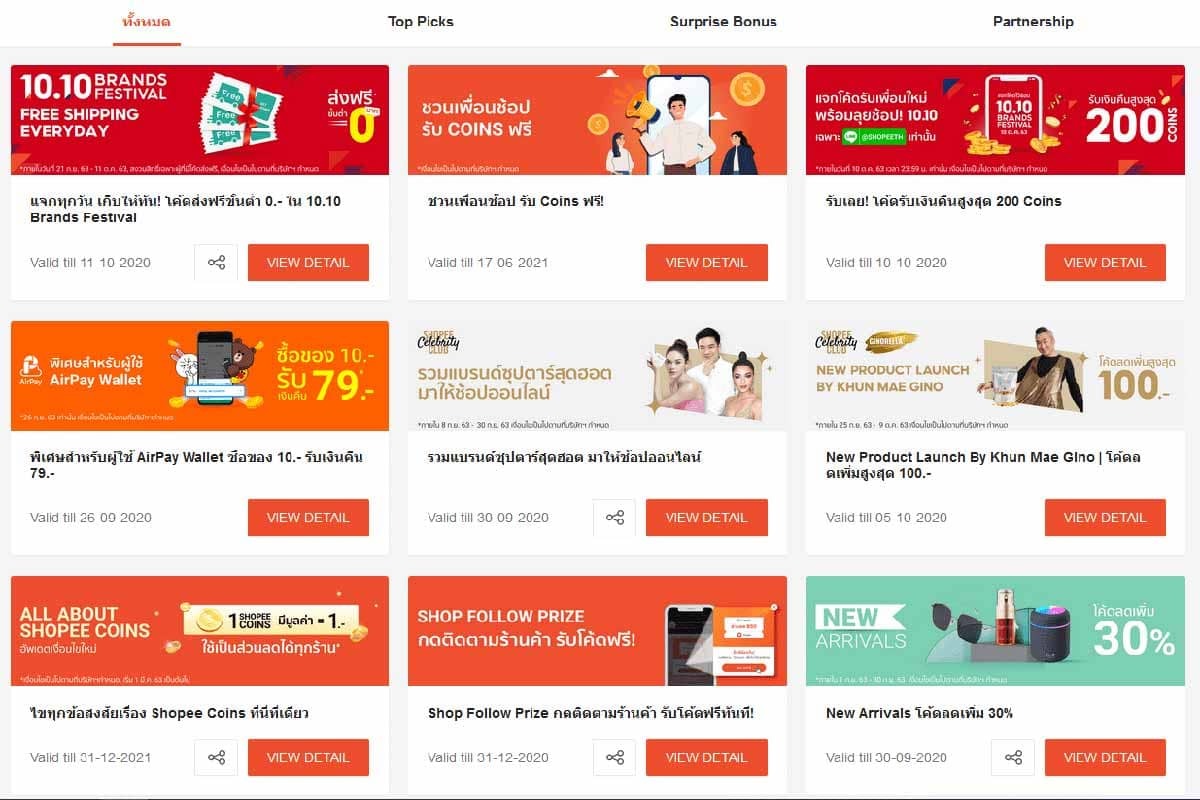This screenshot has height=800, width=1200.
Task: Open View Detail for 200 Coins cashback
Action: [x=1105, y=263]
